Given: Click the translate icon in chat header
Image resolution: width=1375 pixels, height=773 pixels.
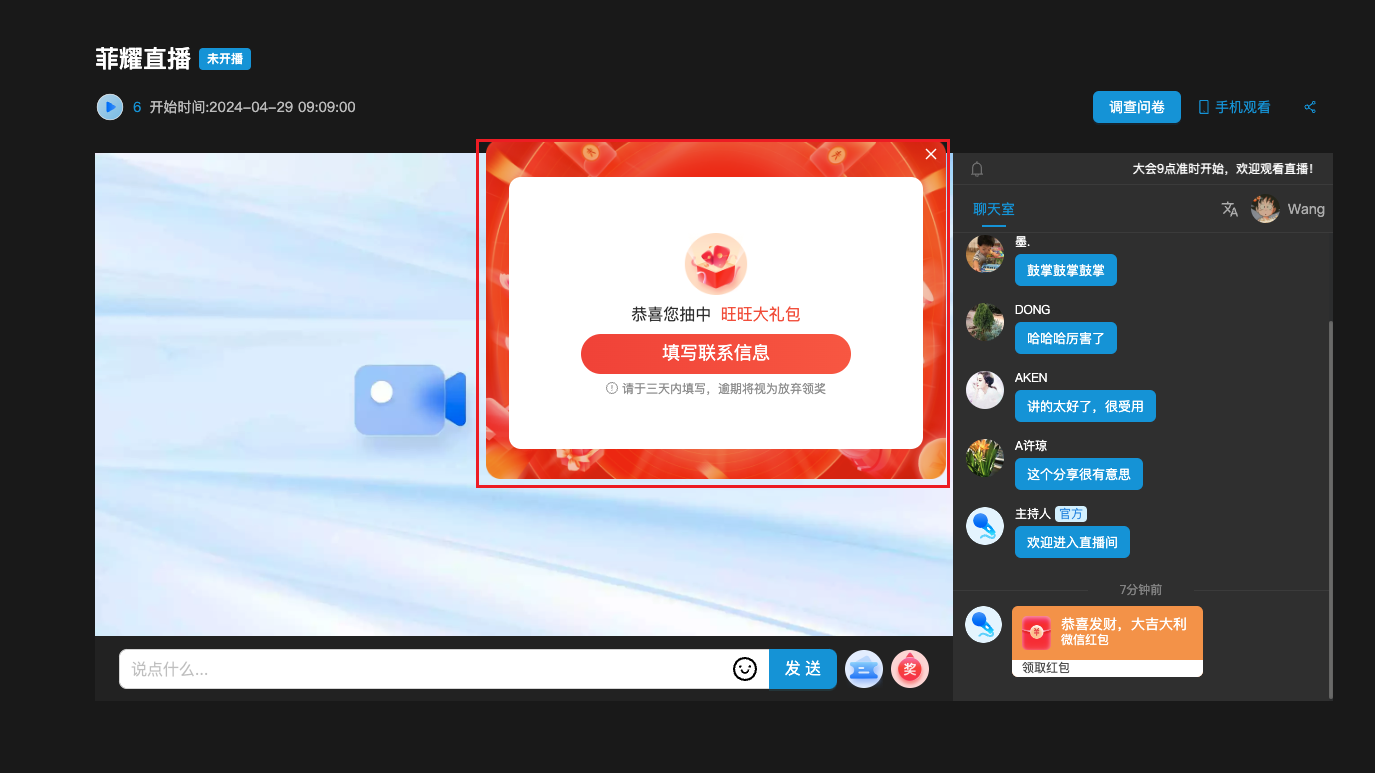Looking at the screenshot, I should click(x=1229, y=209).
